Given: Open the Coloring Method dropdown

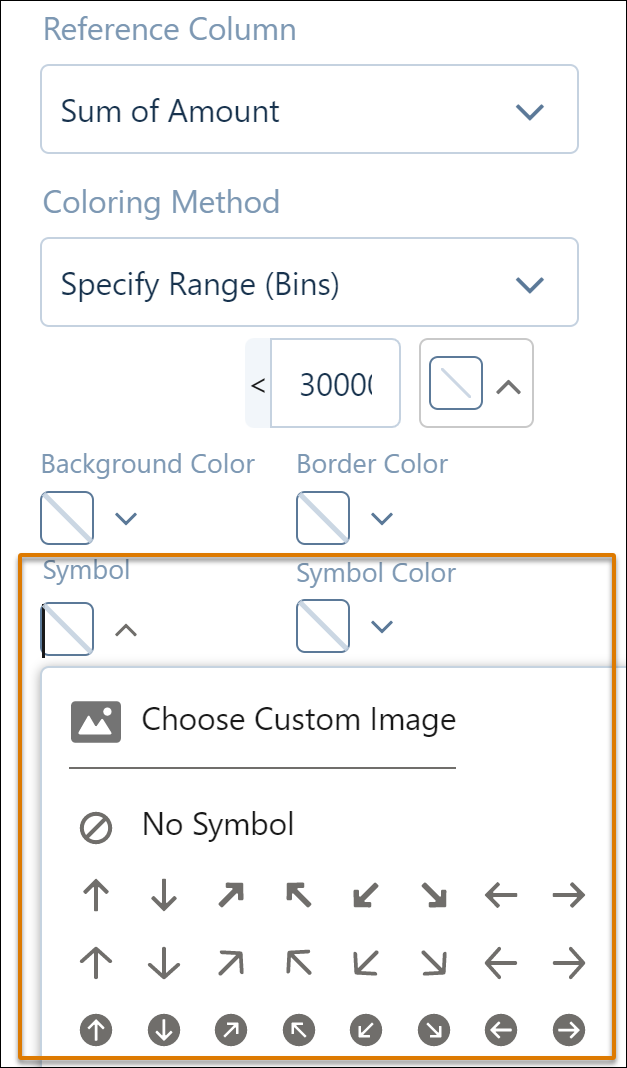Looking at the screenshot, I should (x=310, y=282).
